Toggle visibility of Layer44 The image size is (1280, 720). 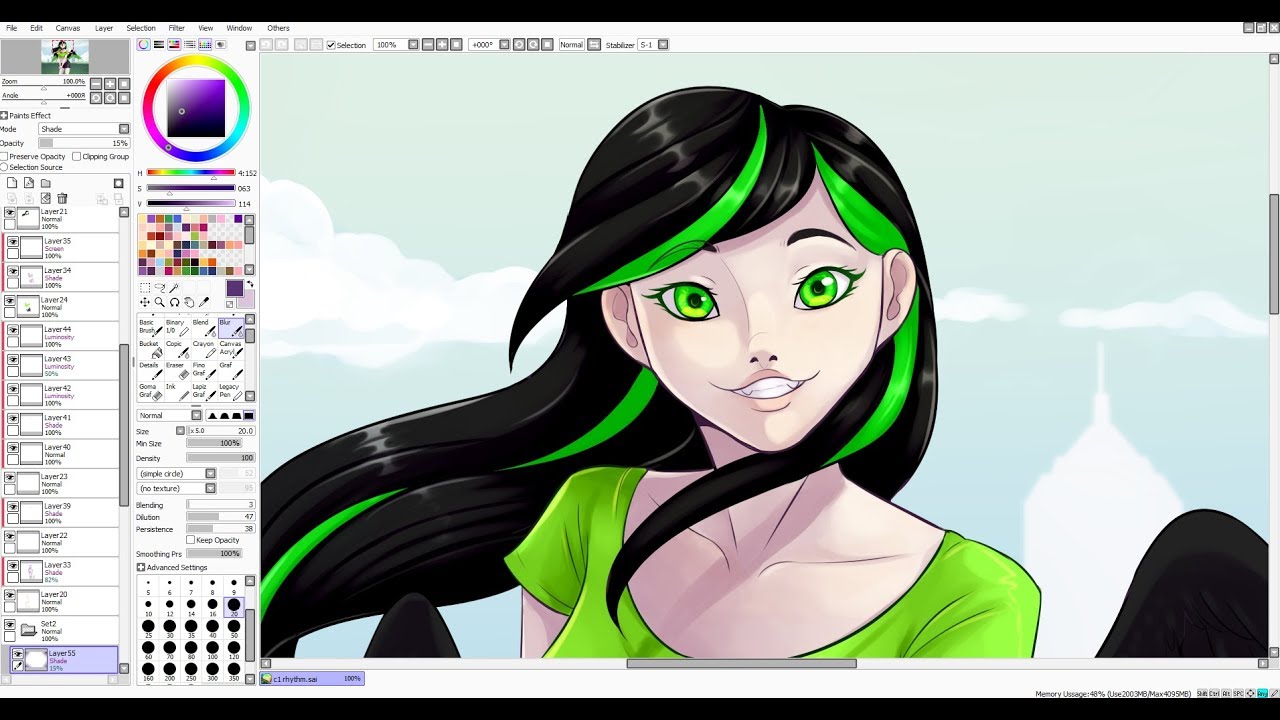pyautogui.click(x=12, y=330)
